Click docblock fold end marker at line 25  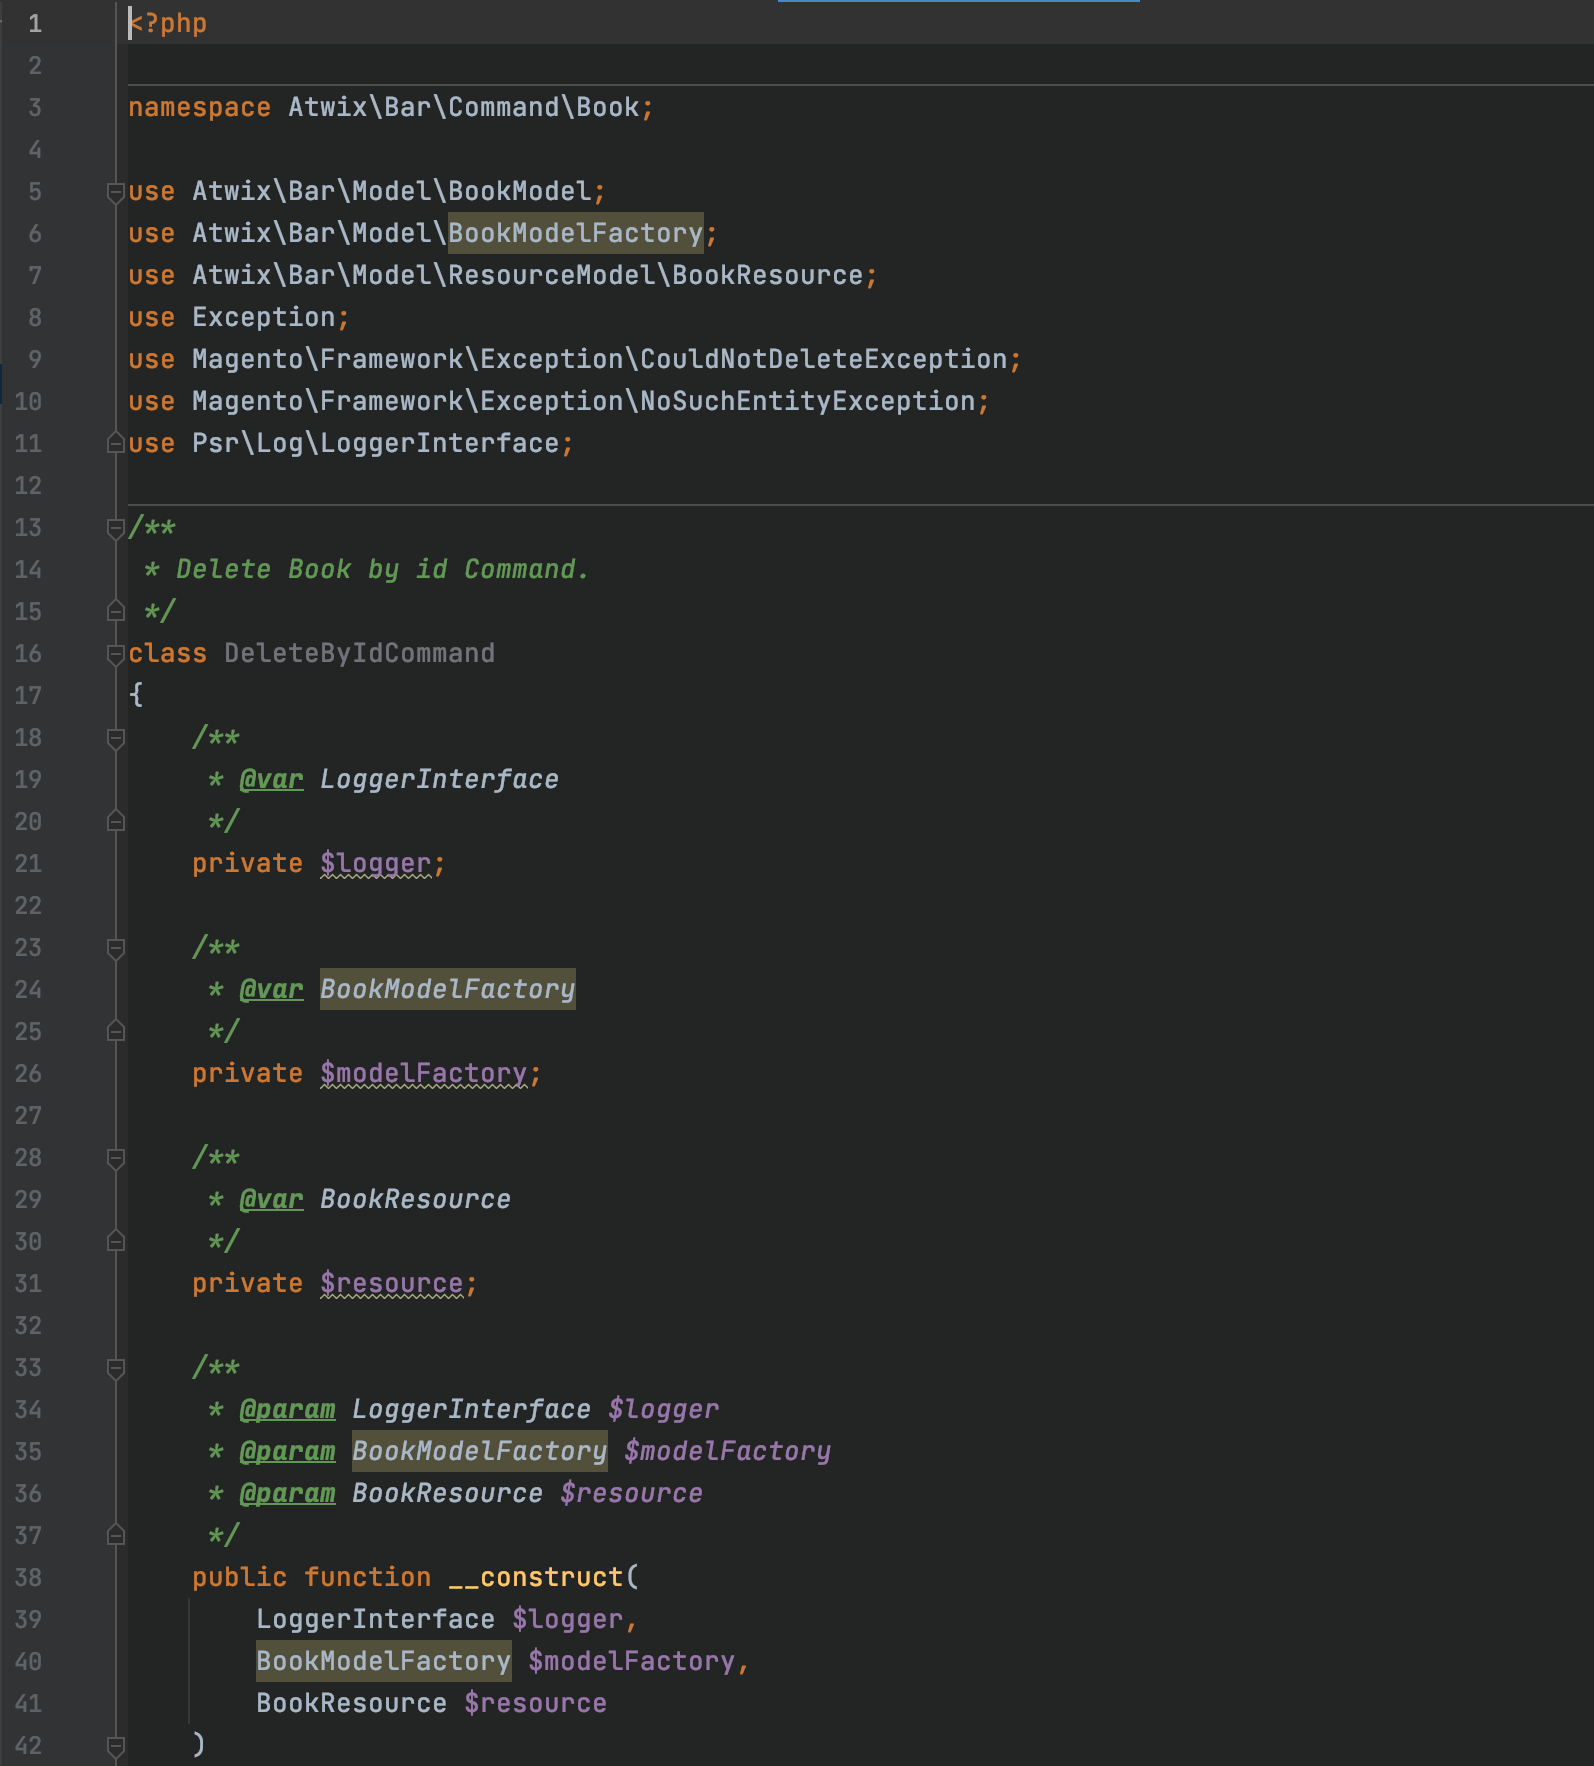click(x=116, y=1031)
